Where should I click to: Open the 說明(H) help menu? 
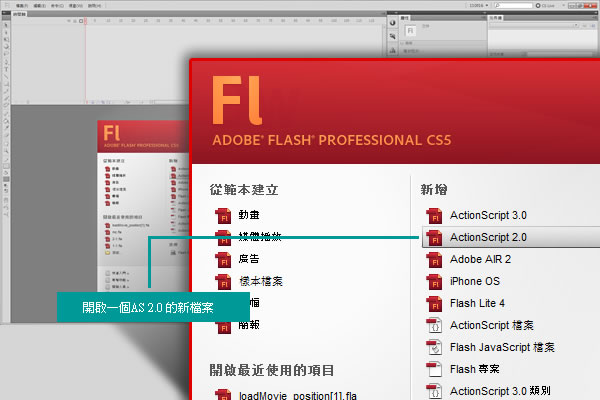coord(95,6)
